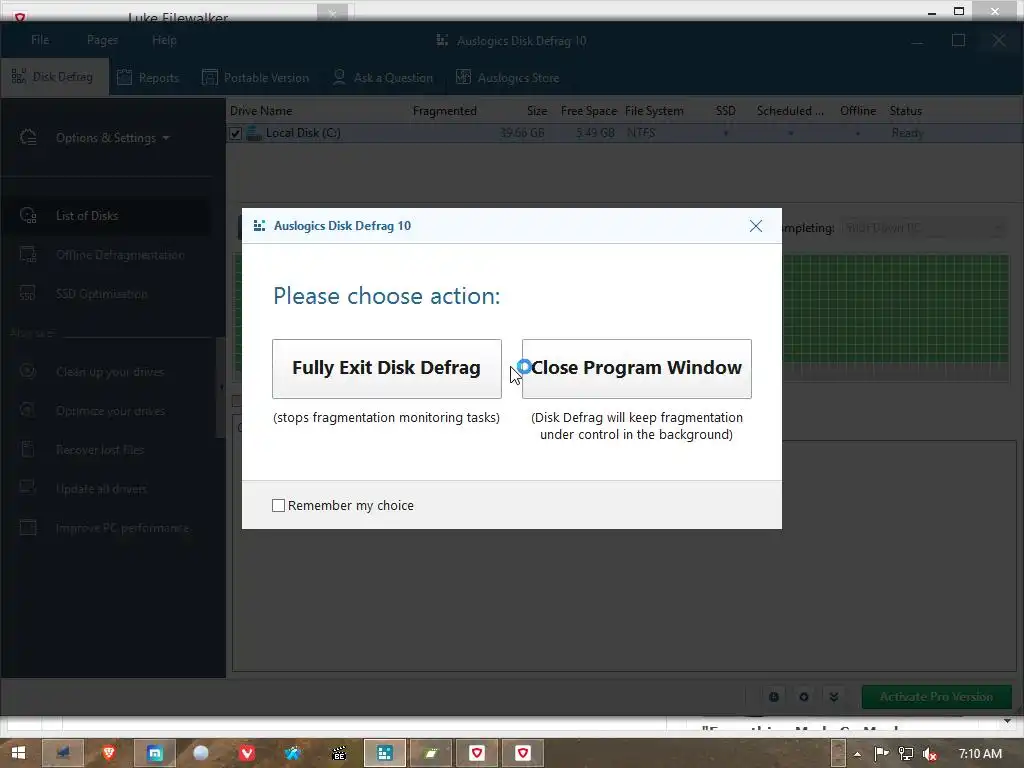This screenshot has height=768, width=1024.
Task: Click the Offline column header
Action: pyautogui.click(x=857, y=111)
